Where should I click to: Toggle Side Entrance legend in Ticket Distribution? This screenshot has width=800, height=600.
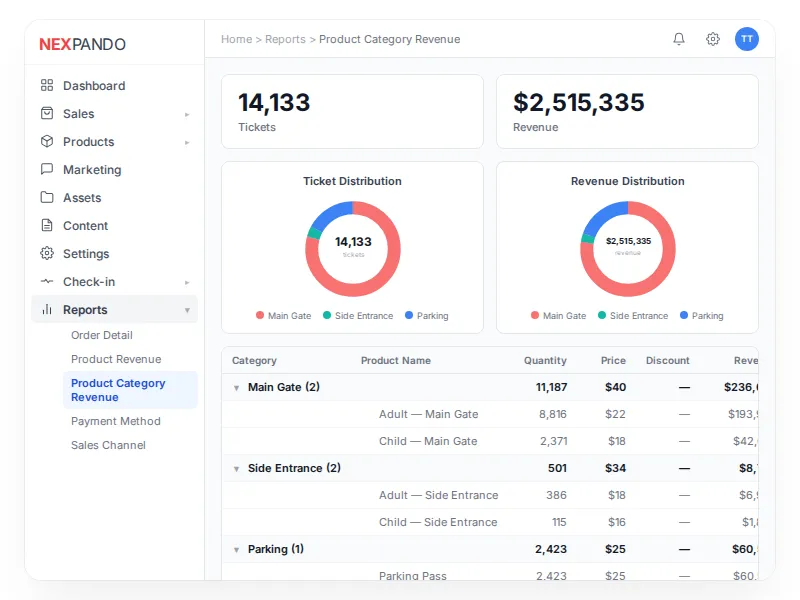[x=358, y=316]
